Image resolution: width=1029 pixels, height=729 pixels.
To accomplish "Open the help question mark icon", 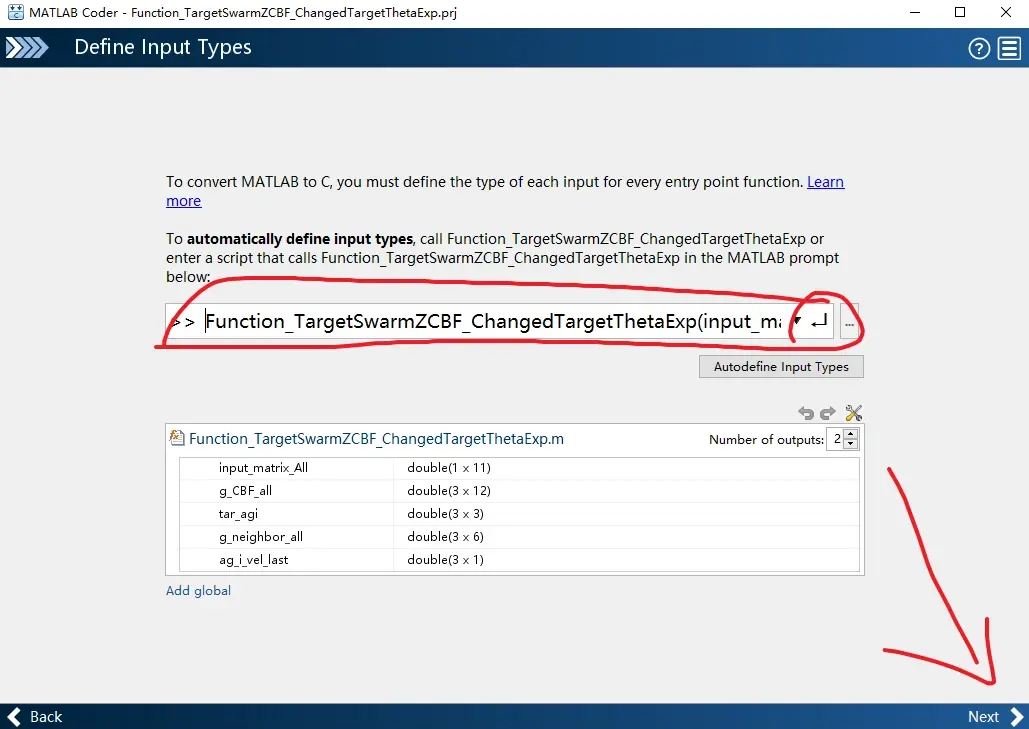I will [x=979, y=48].
